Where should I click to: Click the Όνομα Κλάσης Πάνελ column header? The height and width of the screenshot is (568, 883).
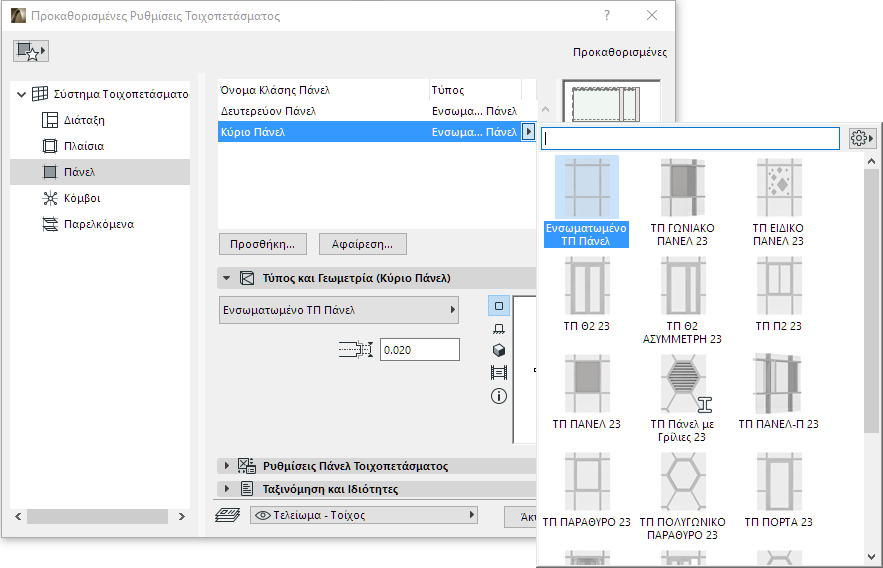point(323,90)
